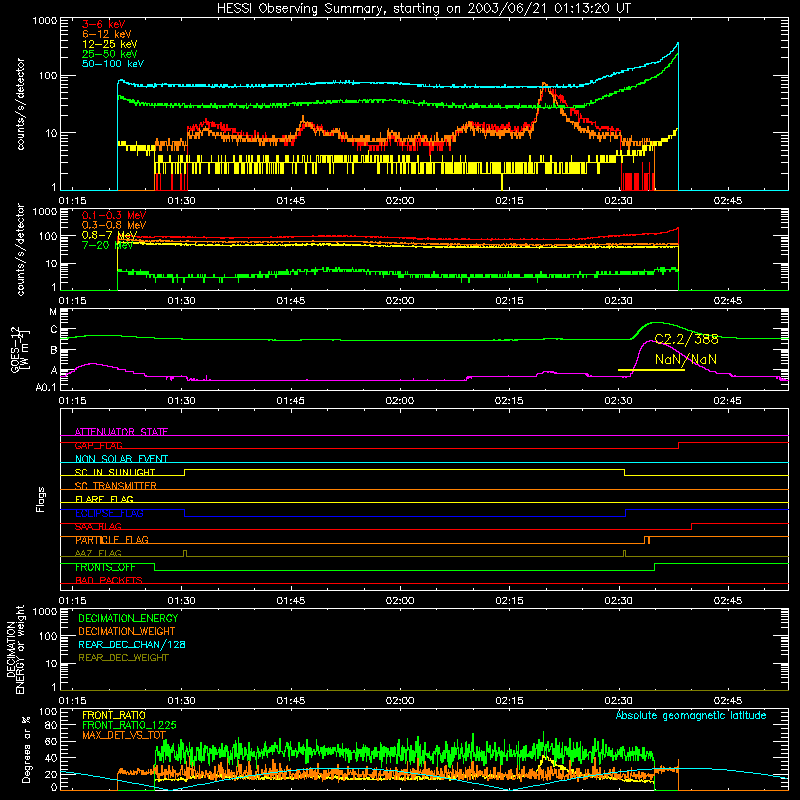The width and height of the screenshot is (800, 800).
Task: Click the MAX_DET_VS_TOT legend label
Action: tap(124, 735)
